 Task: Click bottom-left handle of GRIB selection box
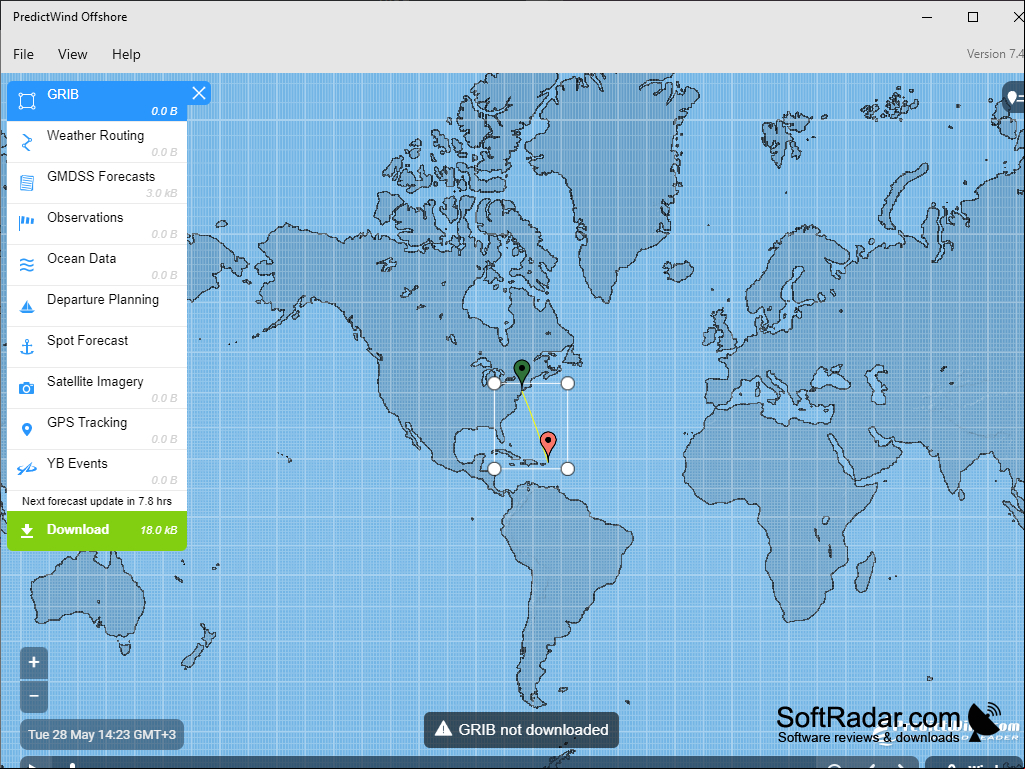(495, 469)
